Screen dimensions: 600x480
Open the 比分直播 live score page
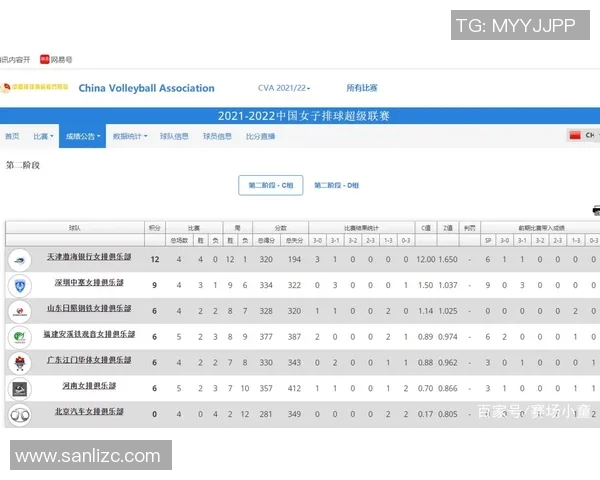(x=260, y=136)
